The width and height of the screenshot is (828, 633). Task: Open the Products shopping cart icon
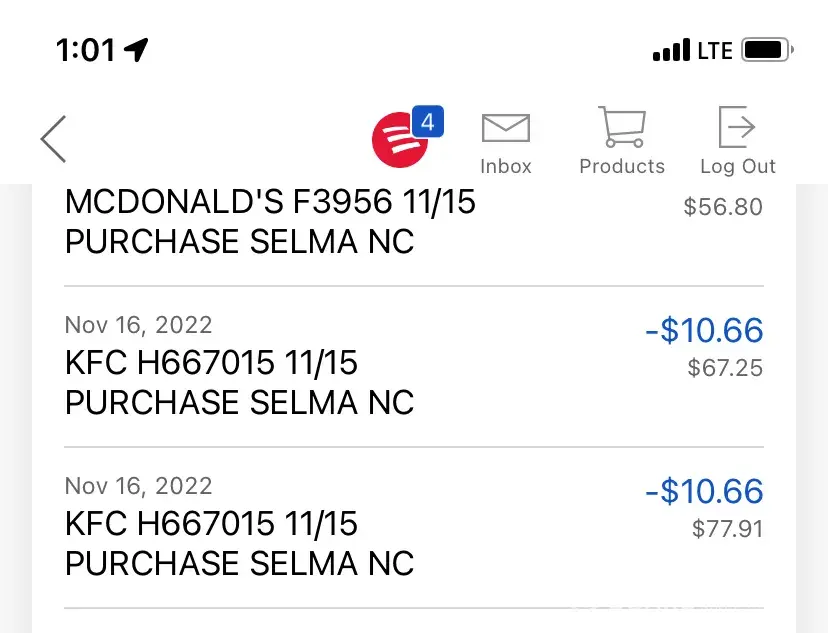[x=622, y=128]
